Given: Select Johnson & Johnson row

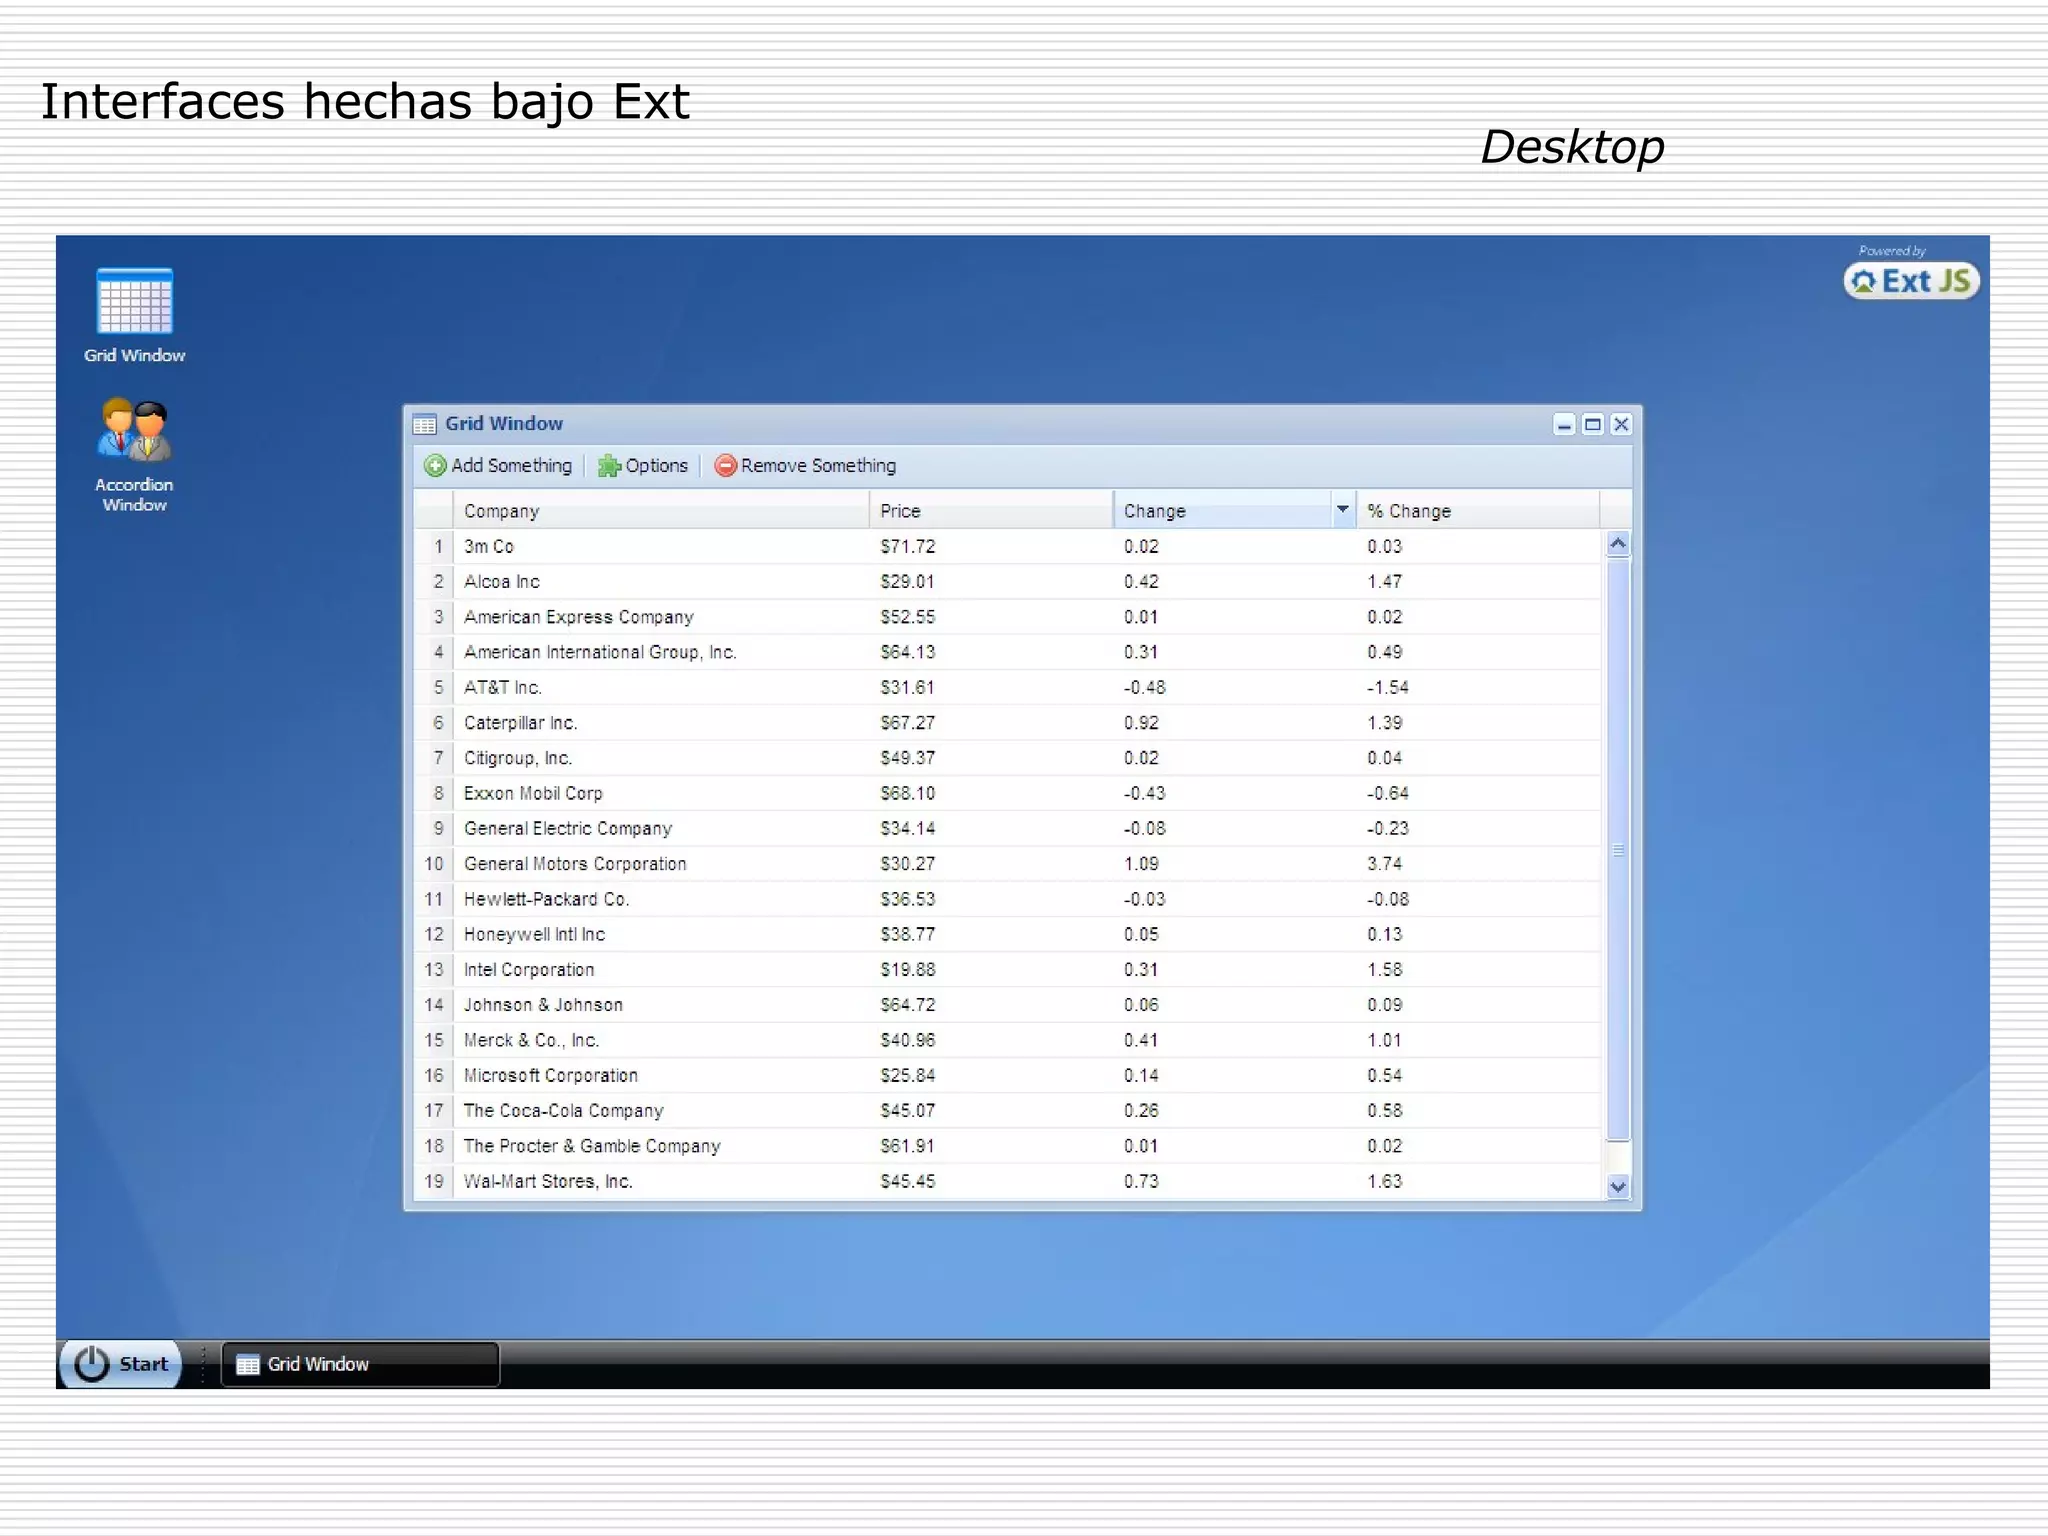Looking at the screenshot, I should (x=1007, y=1005).
